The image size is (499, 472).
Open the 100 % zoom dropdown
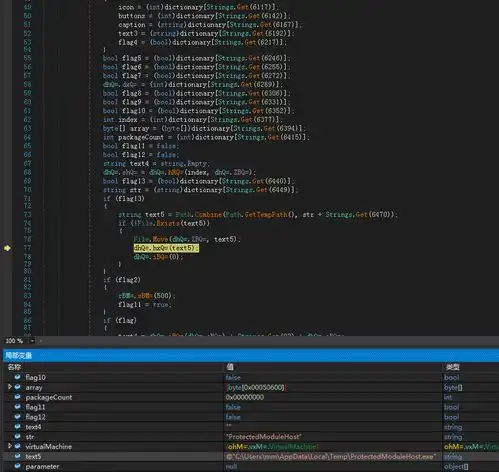click(32, 341)
